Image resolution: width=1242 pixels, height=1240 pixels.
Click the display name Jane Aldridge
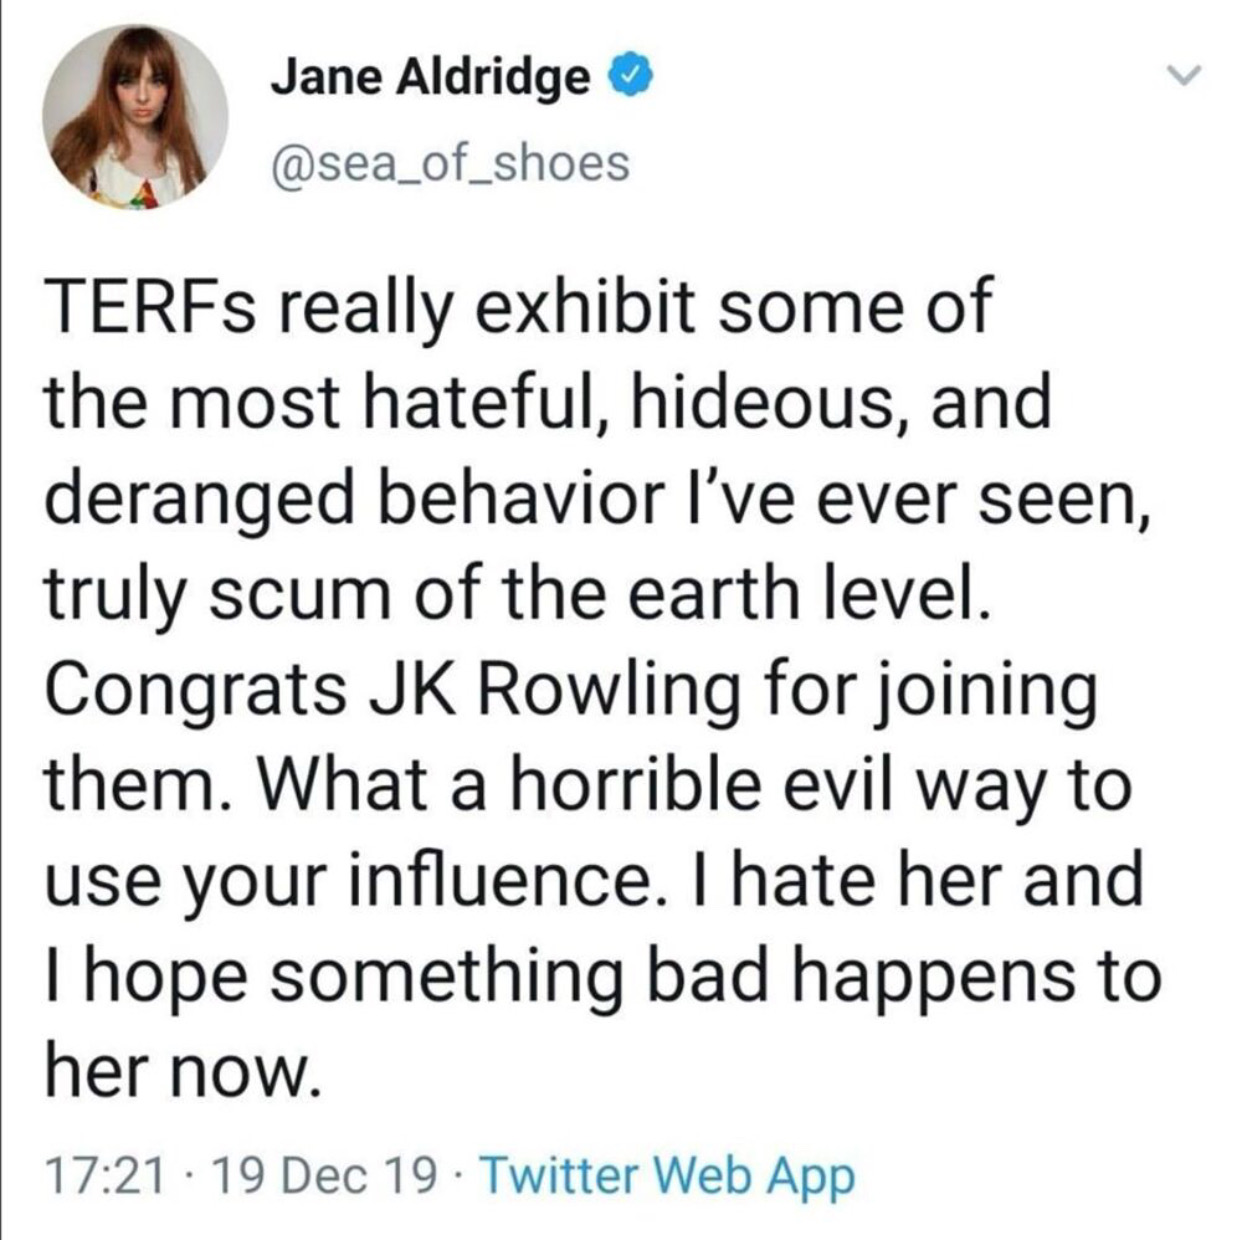tap(430, 76)
